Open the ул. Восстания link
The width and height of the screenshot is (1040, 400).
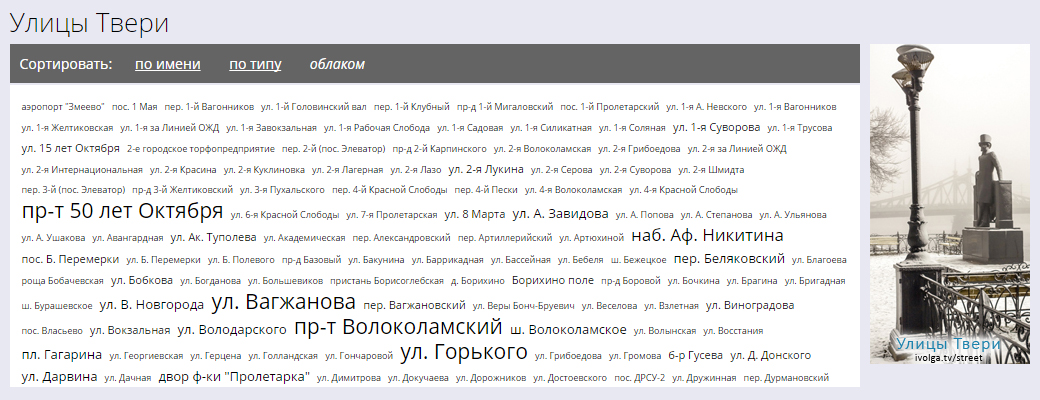(x=733, y=330)
